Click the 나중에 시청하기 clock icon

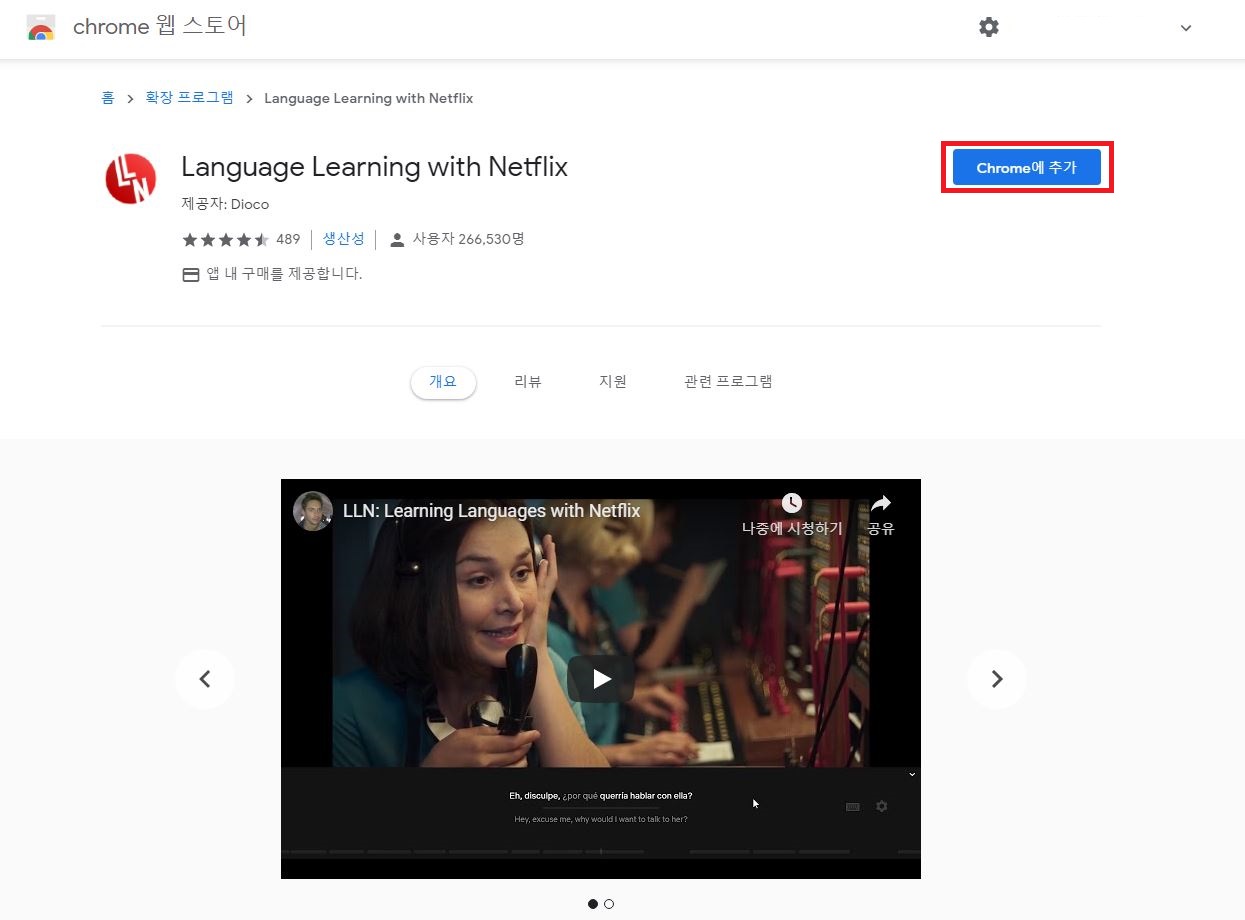point(792,503)
